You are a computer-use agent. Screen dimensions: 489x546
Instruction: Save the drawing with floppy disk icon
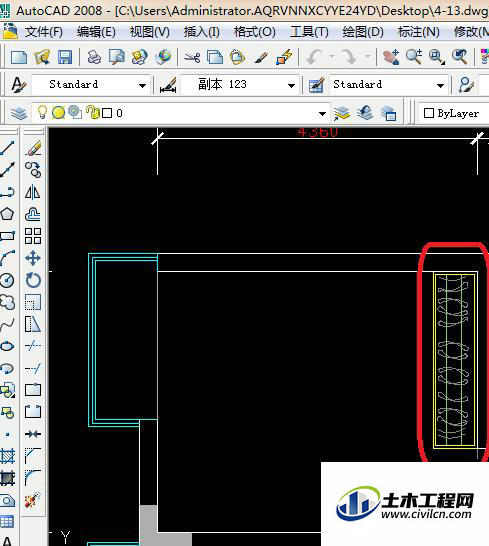[x=65, y=57]
